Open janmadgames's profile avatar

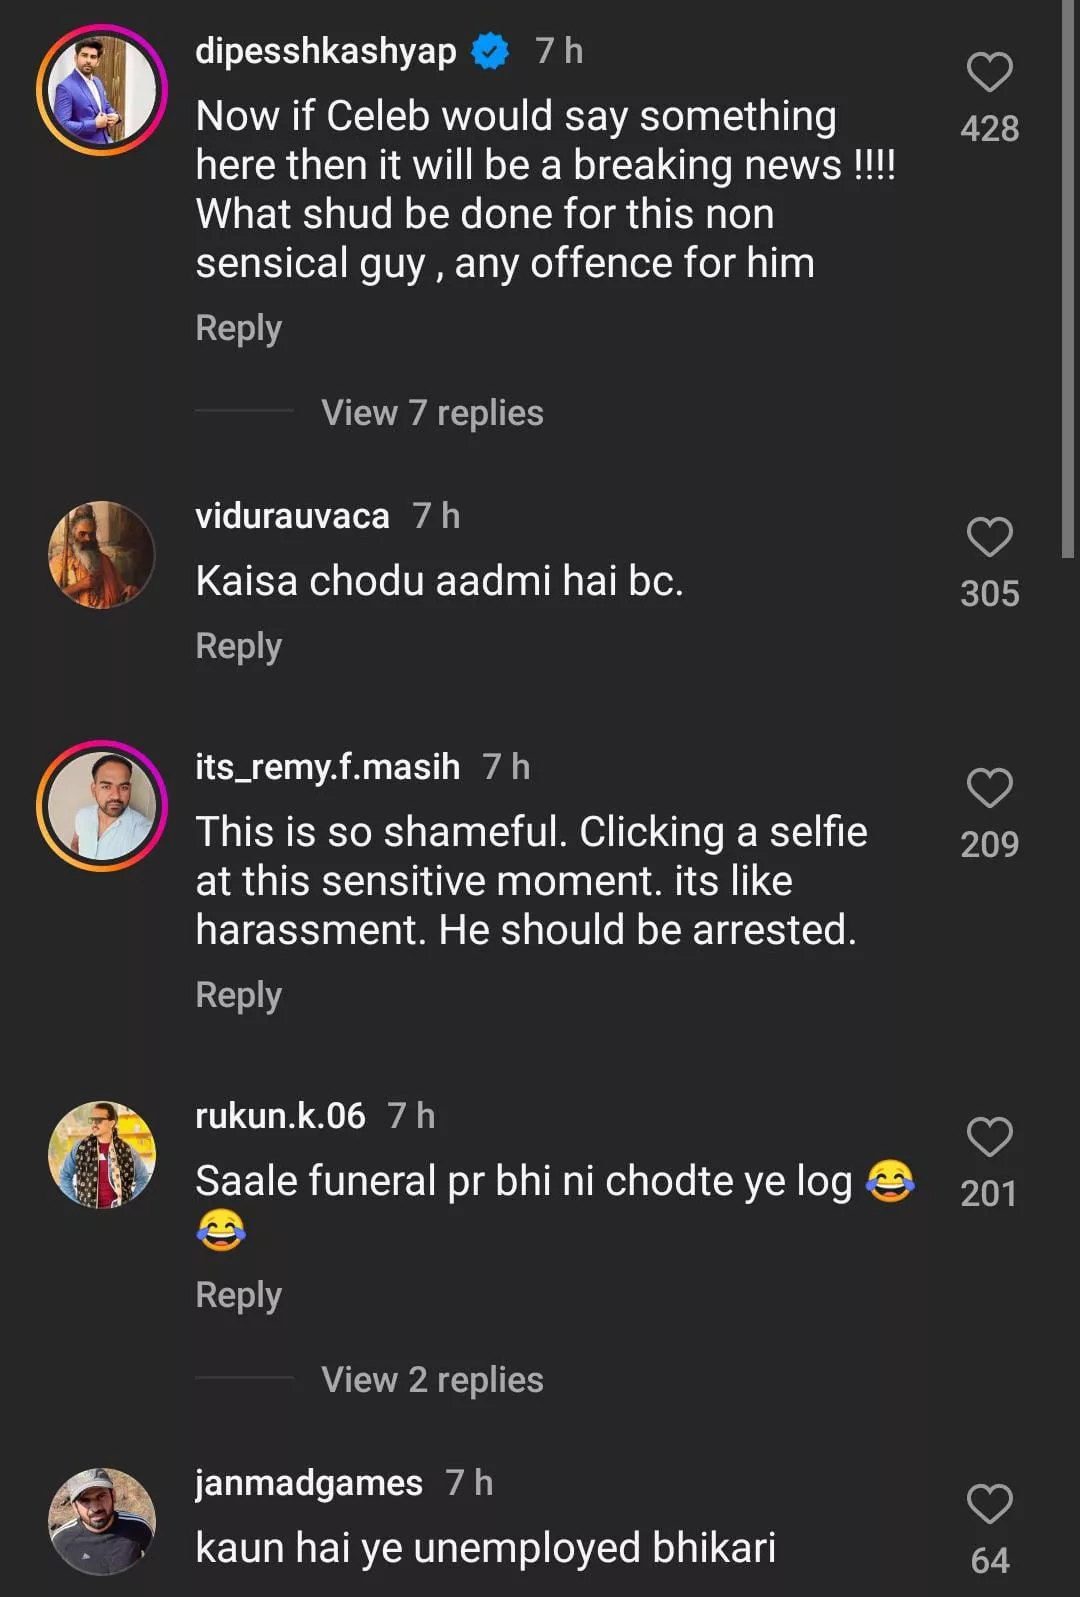[102, 1521]
